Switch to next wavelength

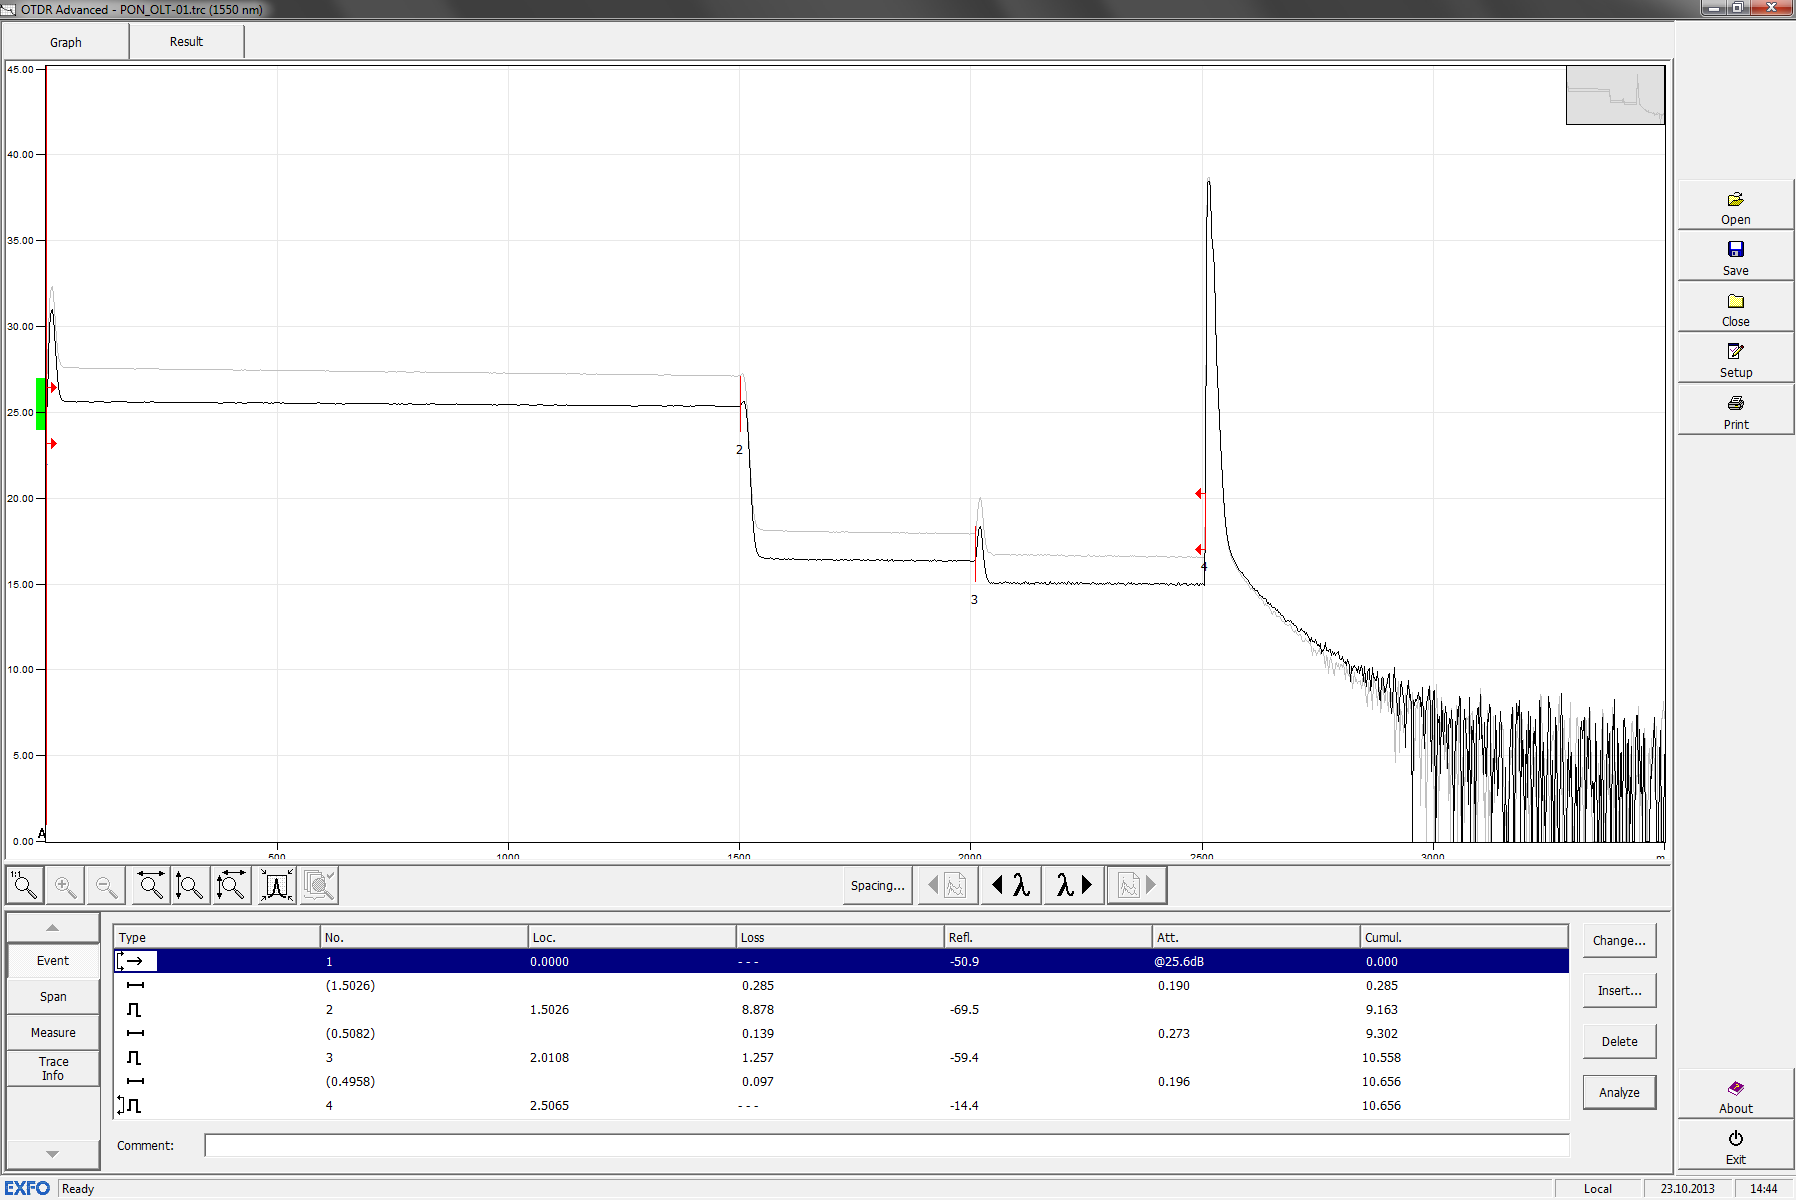click(1074, 885)
